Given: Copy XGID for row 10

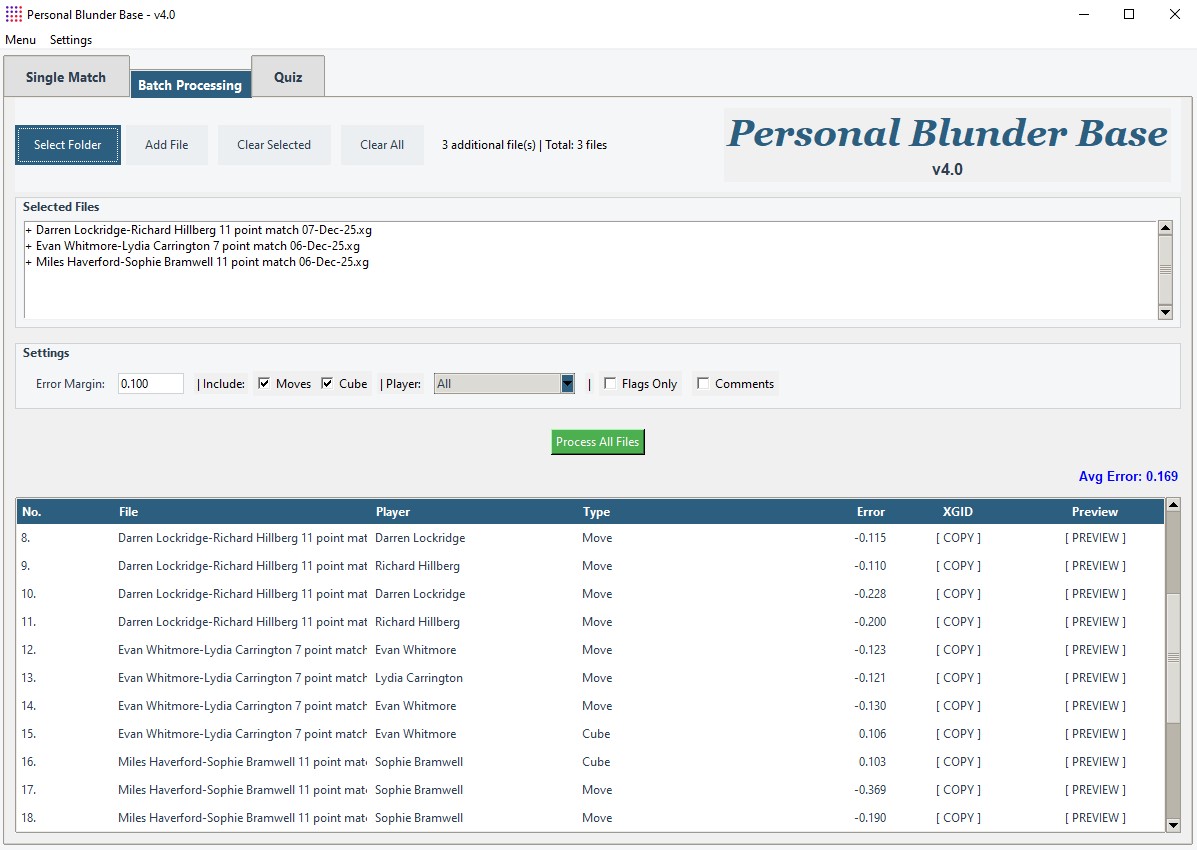Looking at the screenshot, I should pos(958,594).
